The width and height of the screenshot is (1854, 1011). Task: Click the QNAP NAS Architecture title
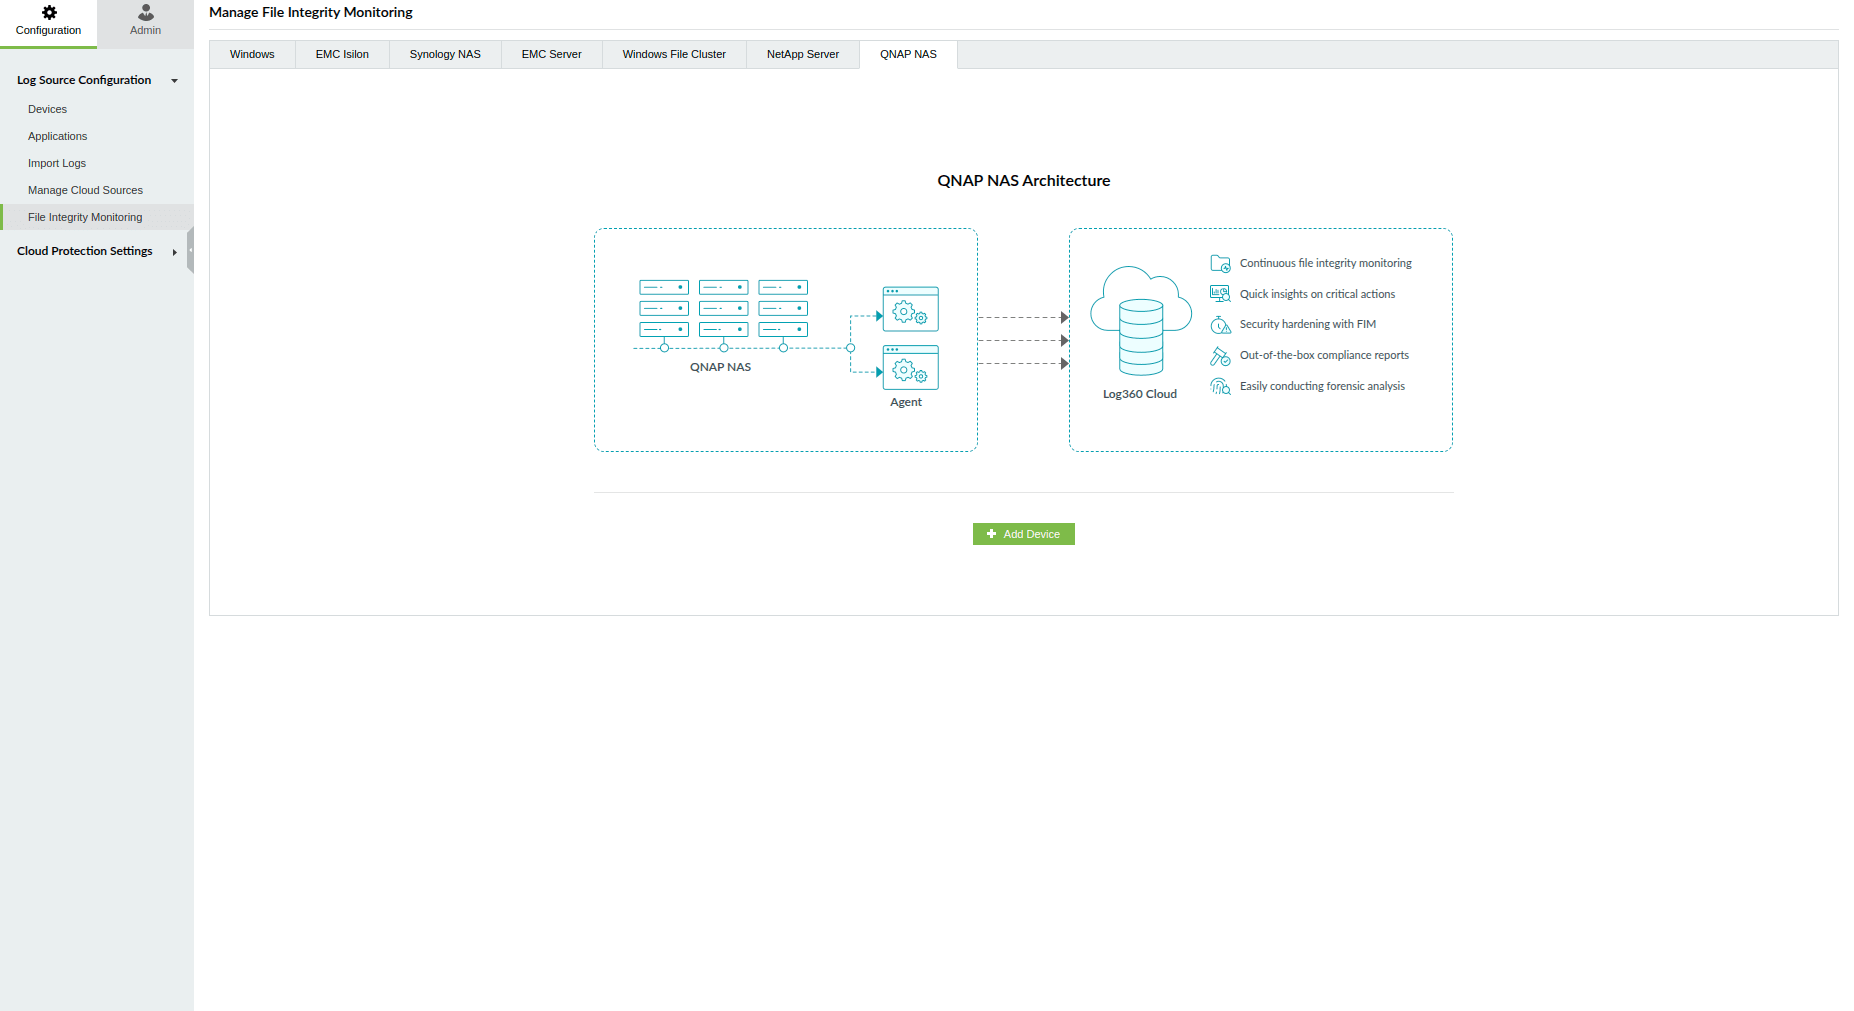click(1024, 181)
